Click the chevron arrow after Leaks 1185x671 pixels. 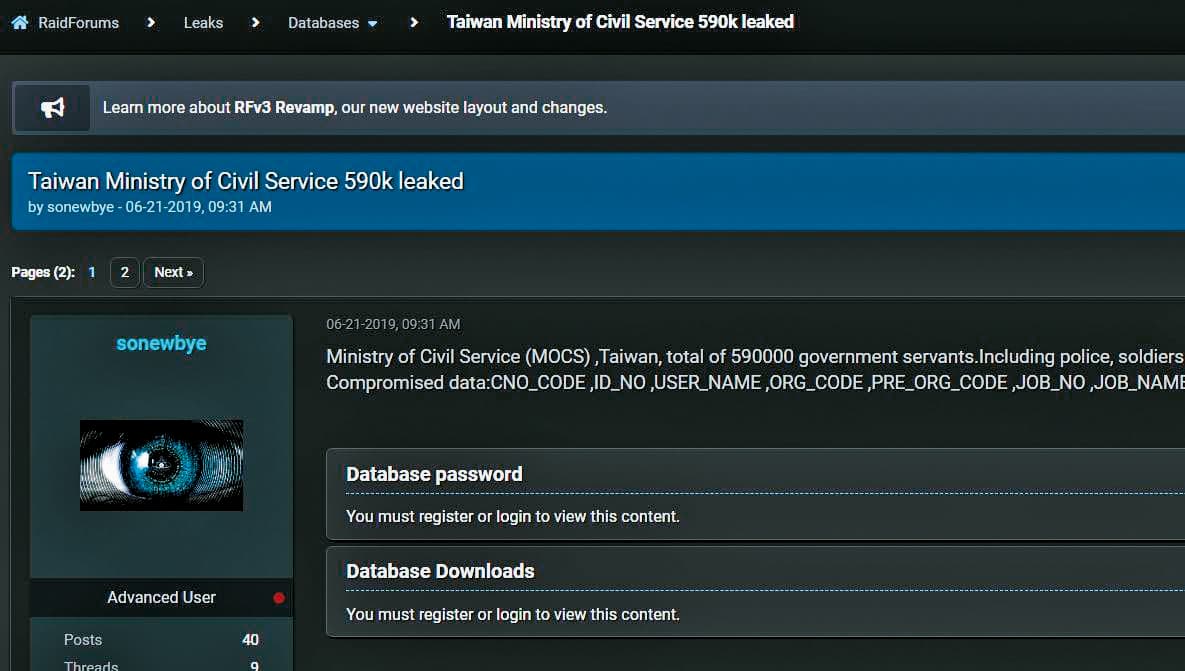click(x=255, y=23)
